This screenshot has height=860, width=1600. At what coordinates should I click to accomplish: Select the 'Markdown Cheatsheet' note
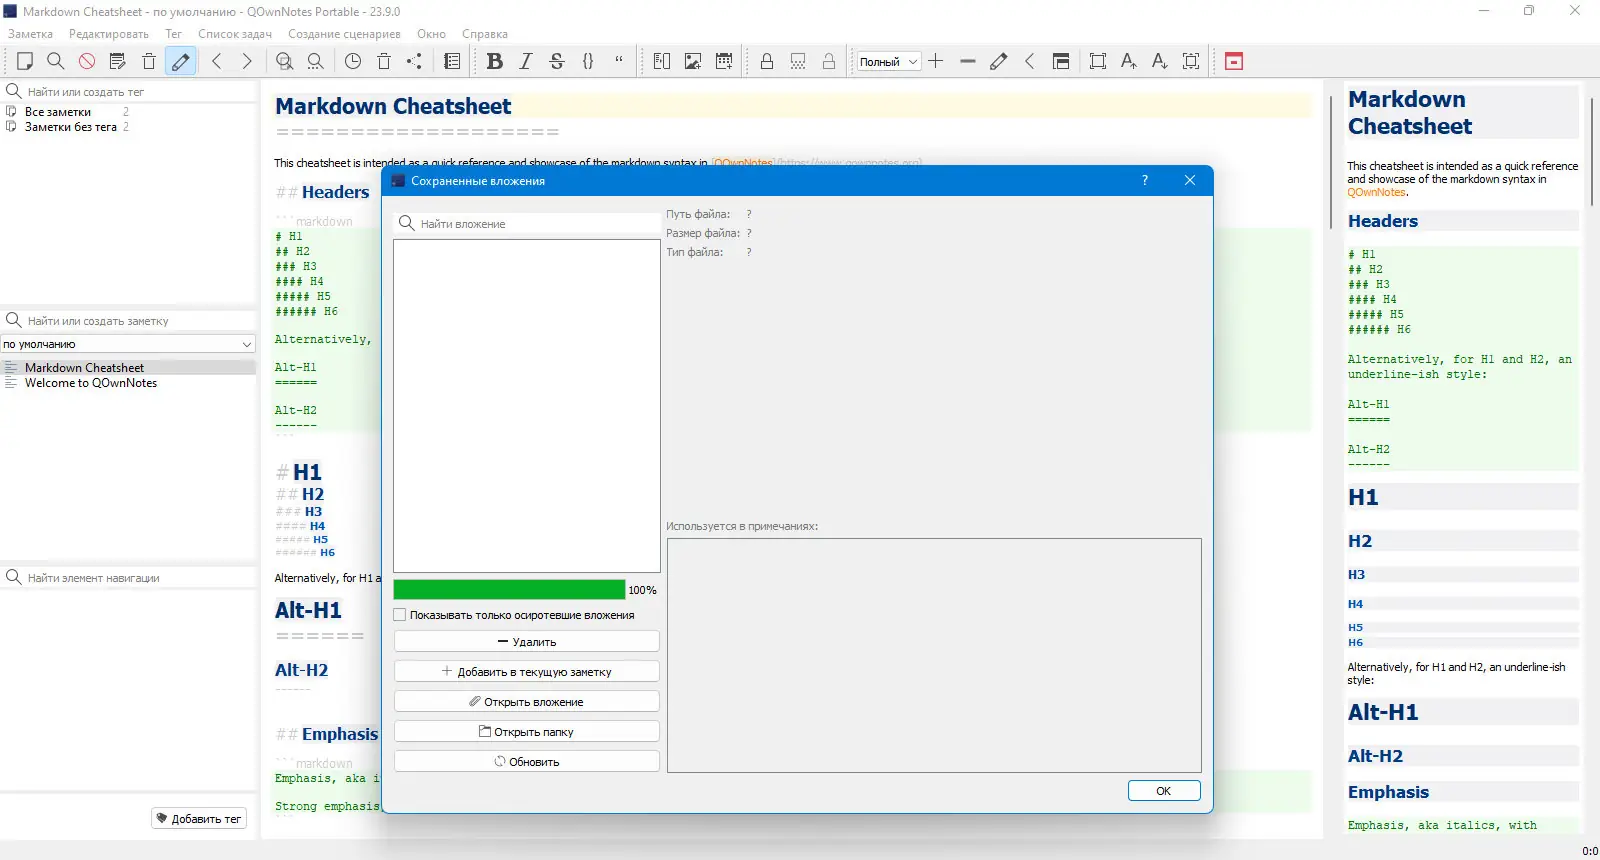click(x=128, y=368)
